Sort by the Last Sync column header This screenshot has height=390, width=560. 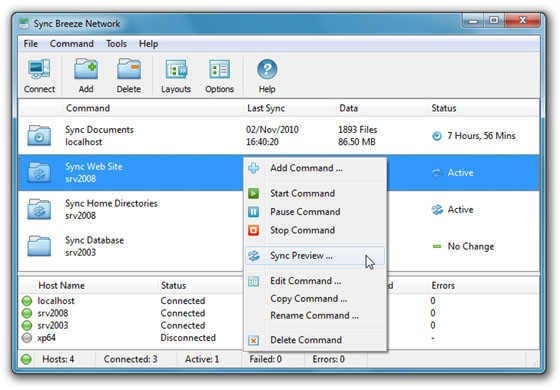coord(289,108)
